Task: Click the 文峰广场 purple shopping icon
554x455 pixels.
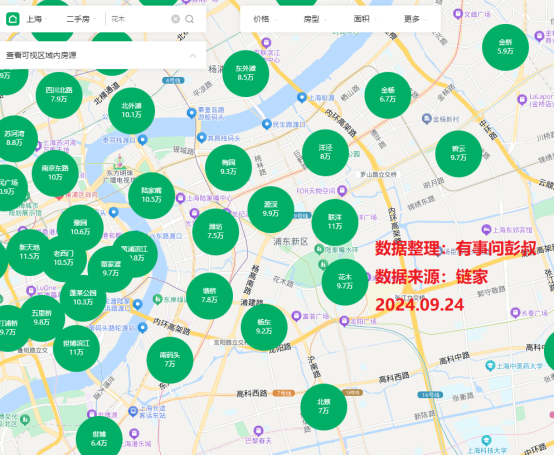Action: 458,14
